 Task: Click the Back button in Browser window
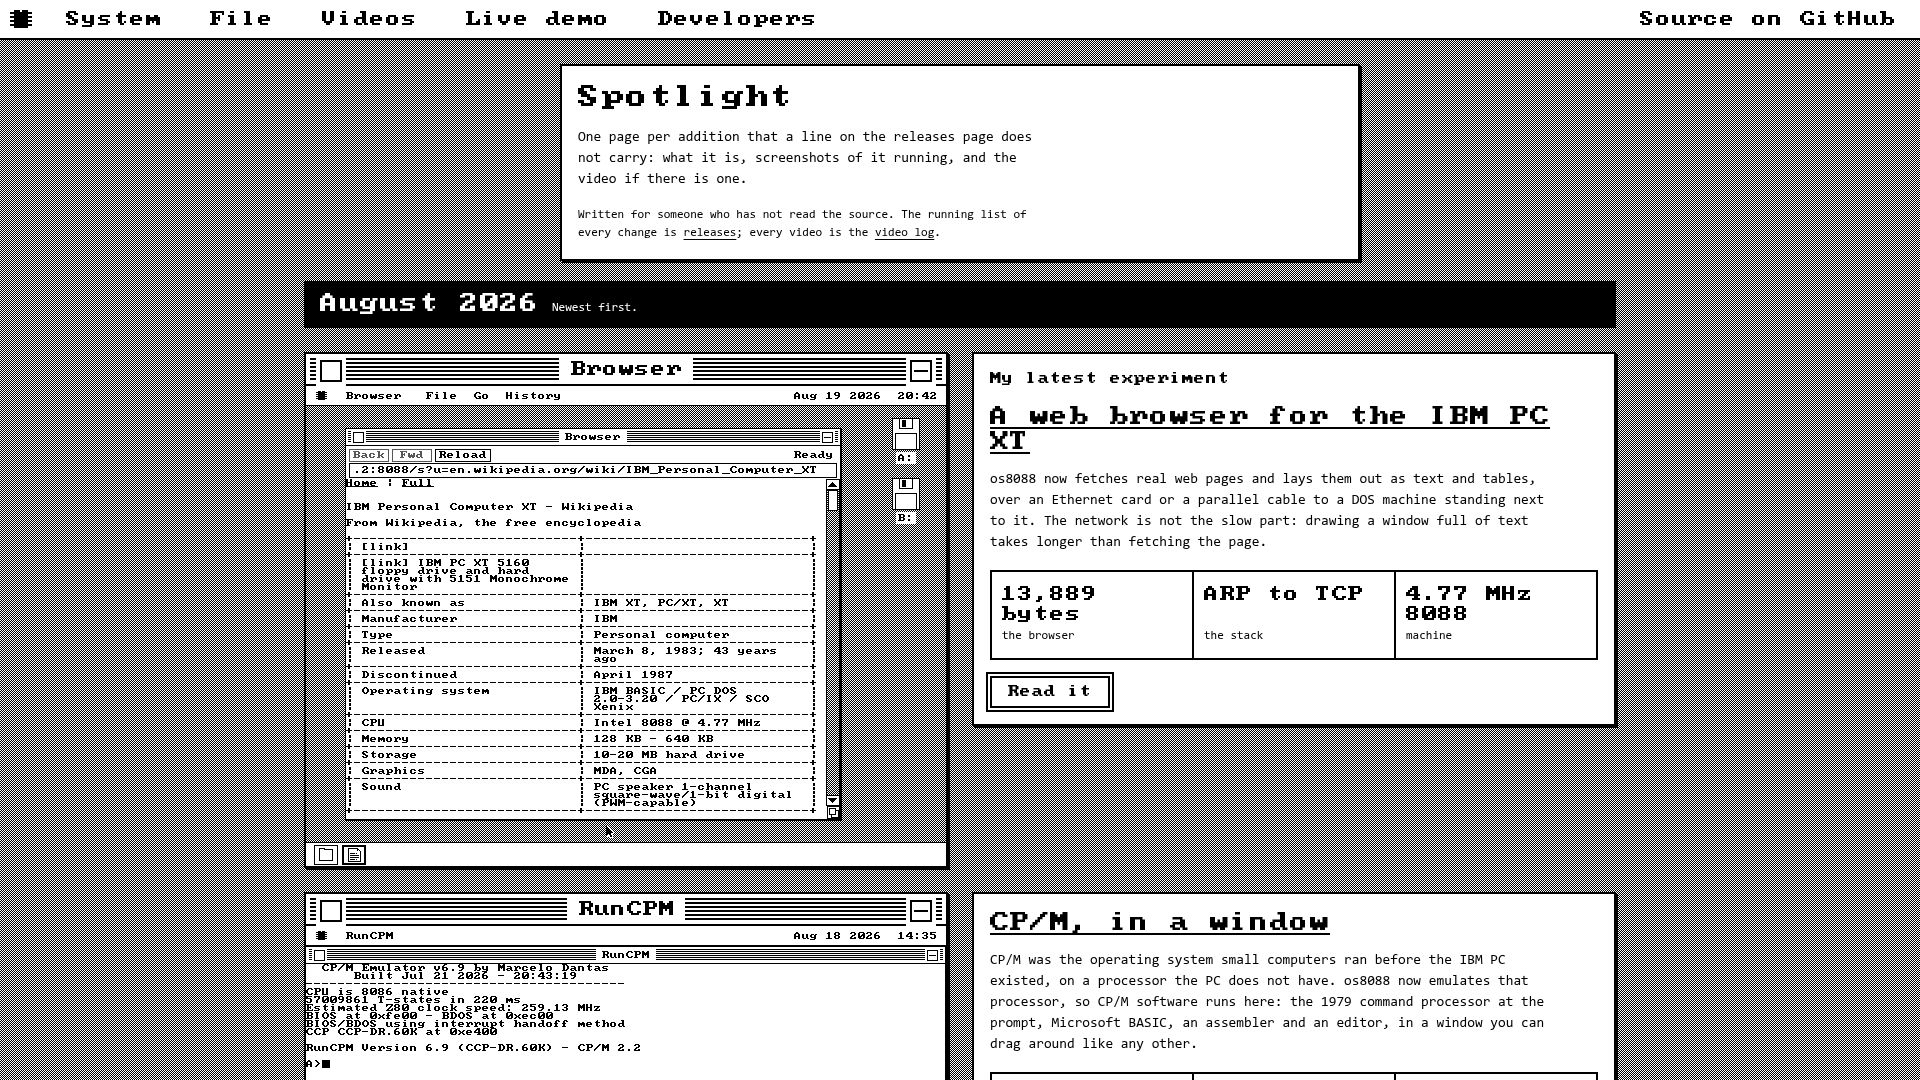pos(369,455)
